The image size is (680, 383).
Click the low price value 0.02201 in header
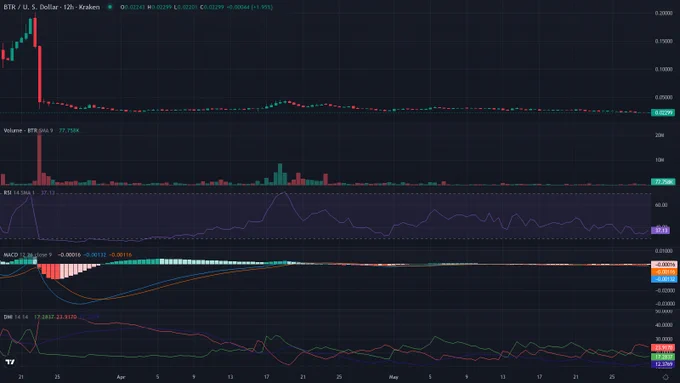point(187,7)
